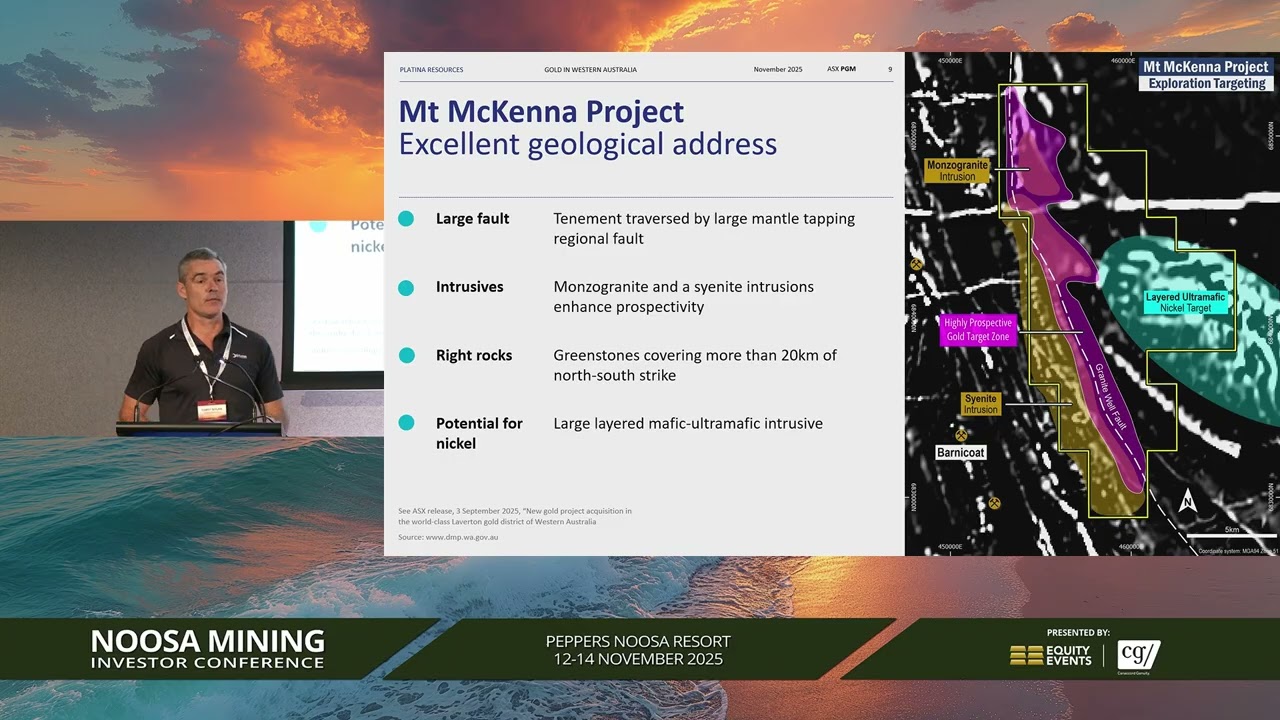Select the speaker video thumbnail

pos(192,329)
